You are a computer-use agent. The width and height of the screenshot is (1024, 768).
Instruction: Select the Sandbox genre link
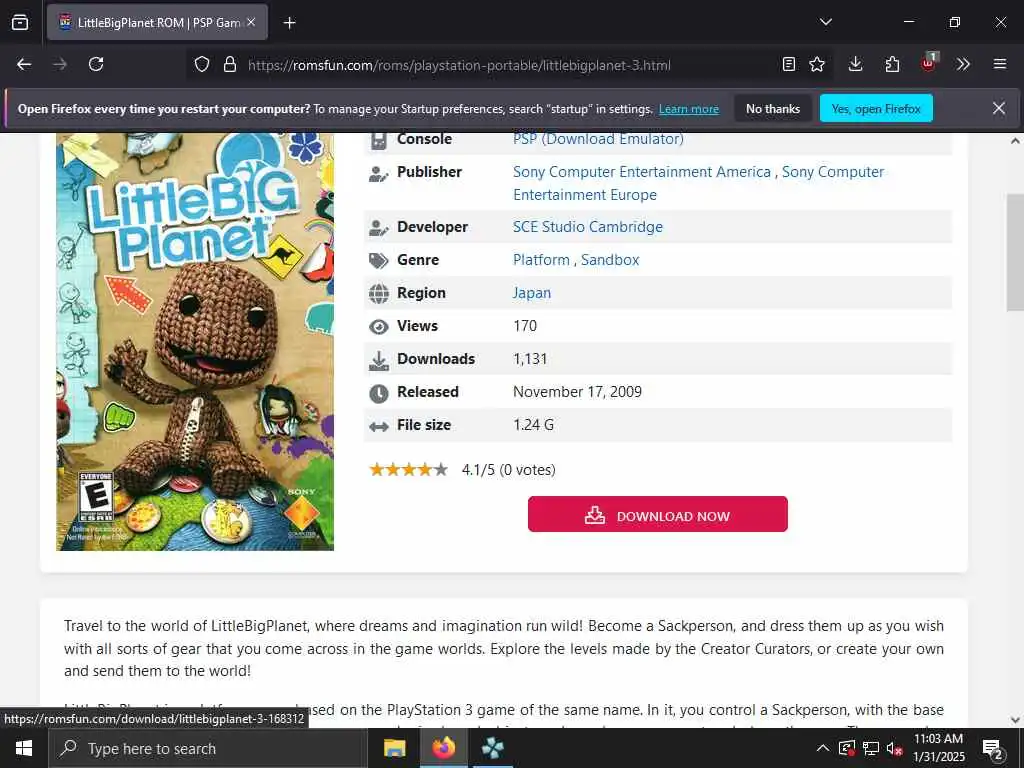[x=610, y=260]
